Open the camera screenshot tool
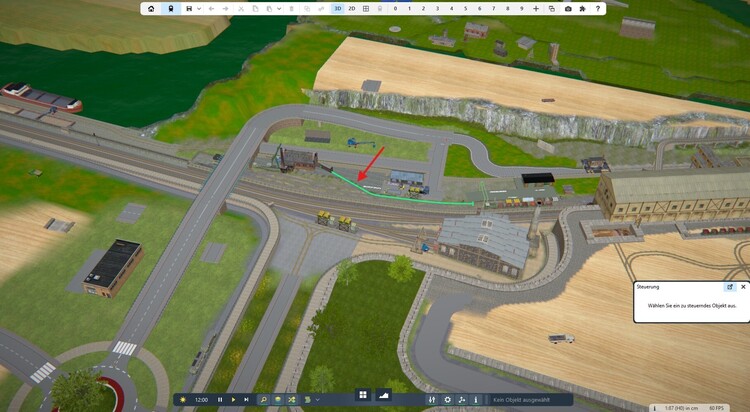Screen dimensions: 750x412 [x=568, y=8]
